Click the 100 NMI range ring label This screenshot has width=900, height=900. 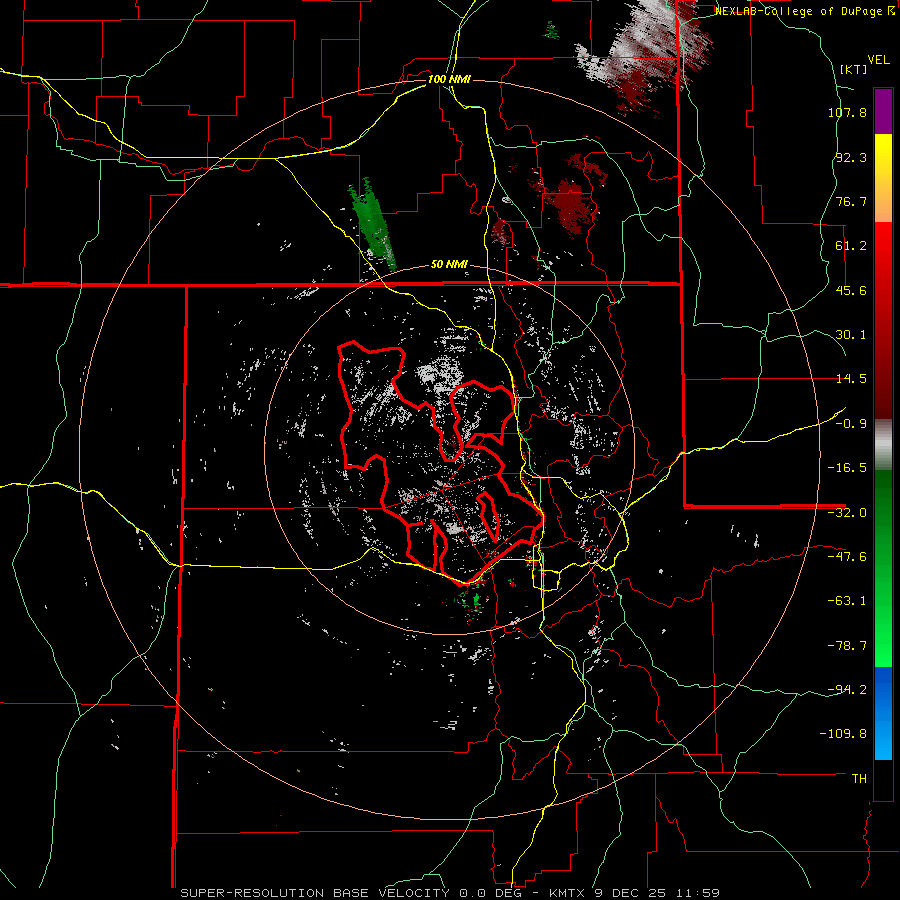pyautogui.click(x=449, y=79)
